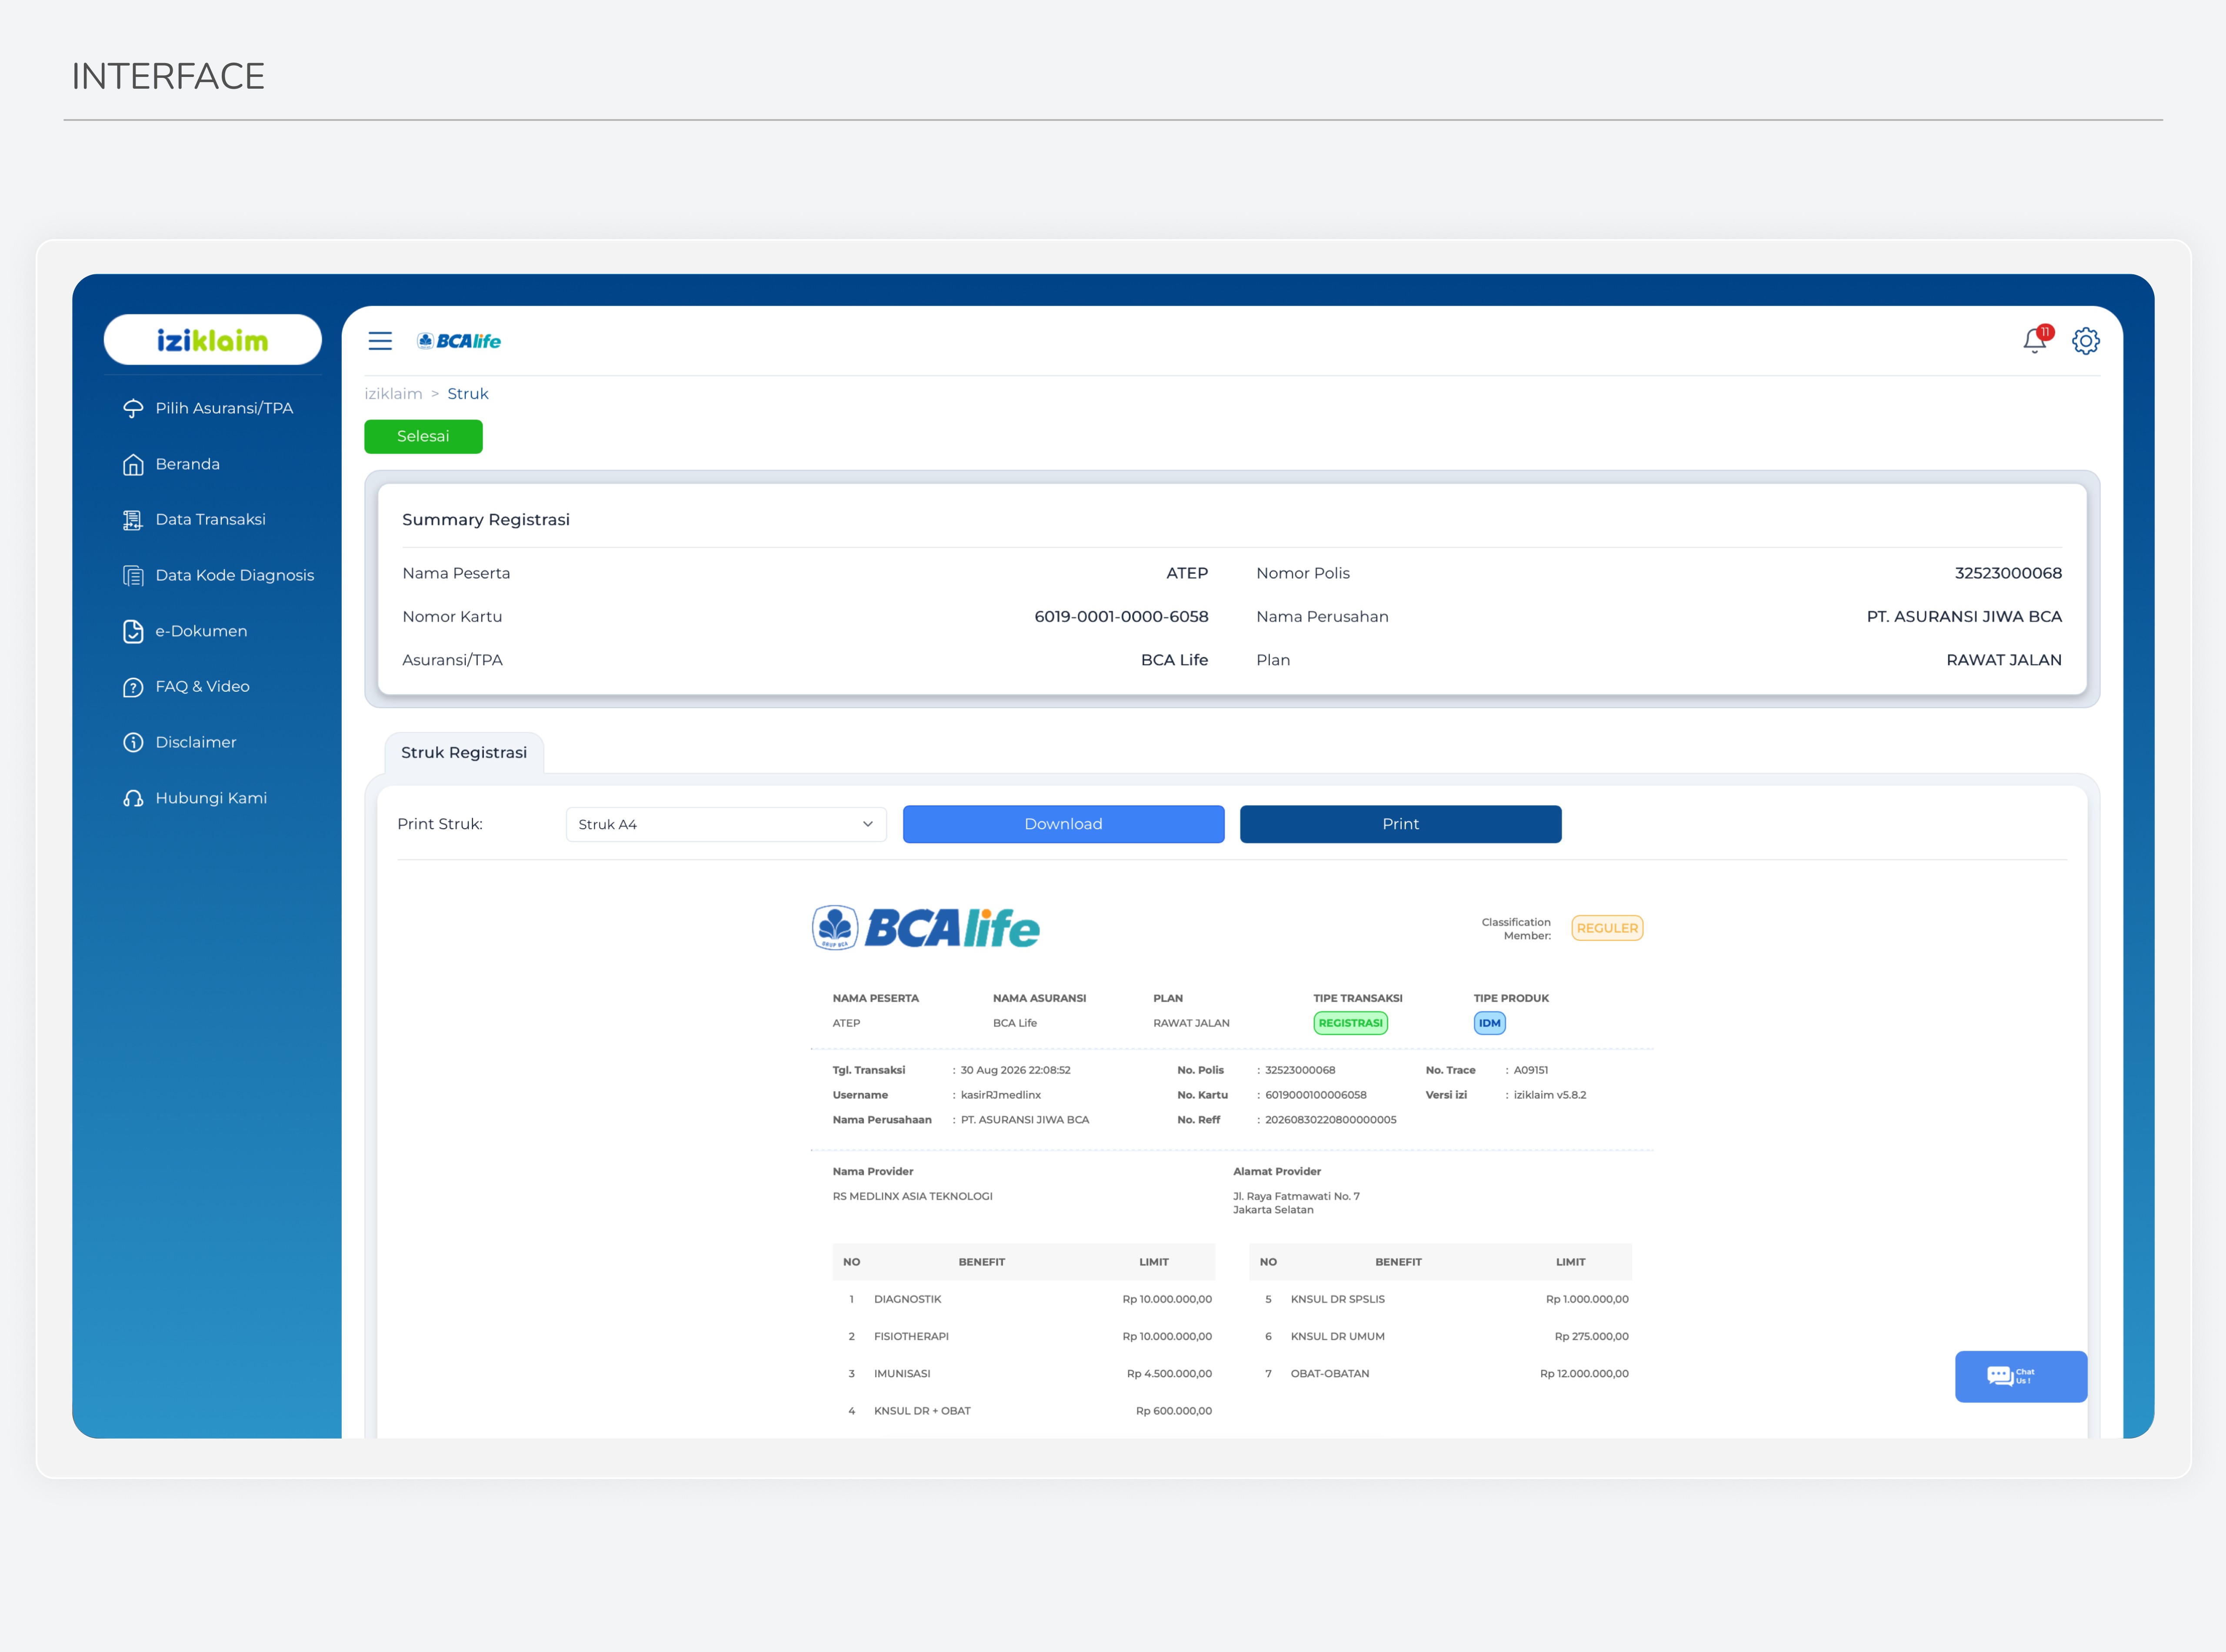Click the IDM product type badge
This screenshot has height=1652, width=2226.
pyautogui.click(x=1489, y=1023)
